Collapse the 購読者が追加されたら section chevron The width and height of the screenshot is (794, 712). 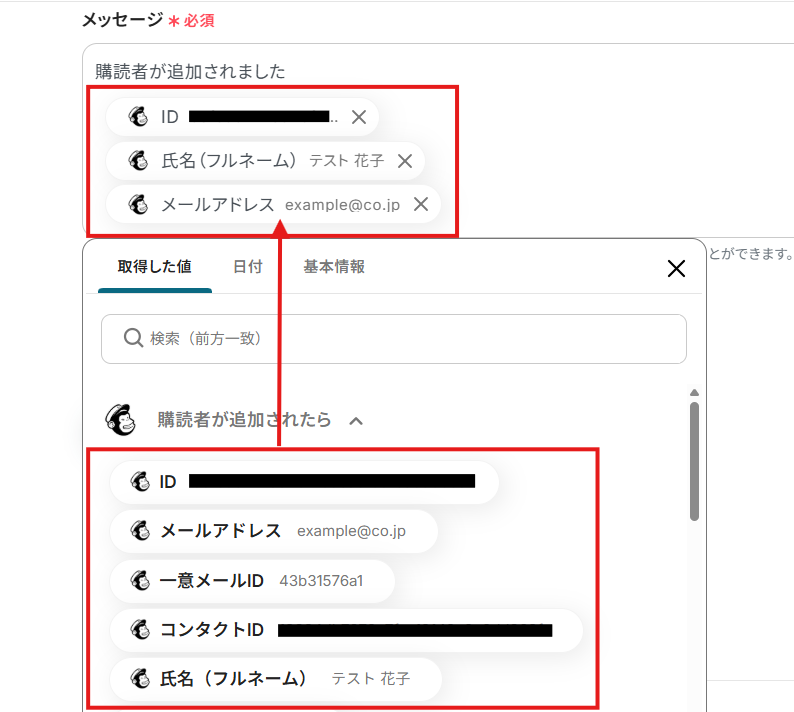point(356,421)
